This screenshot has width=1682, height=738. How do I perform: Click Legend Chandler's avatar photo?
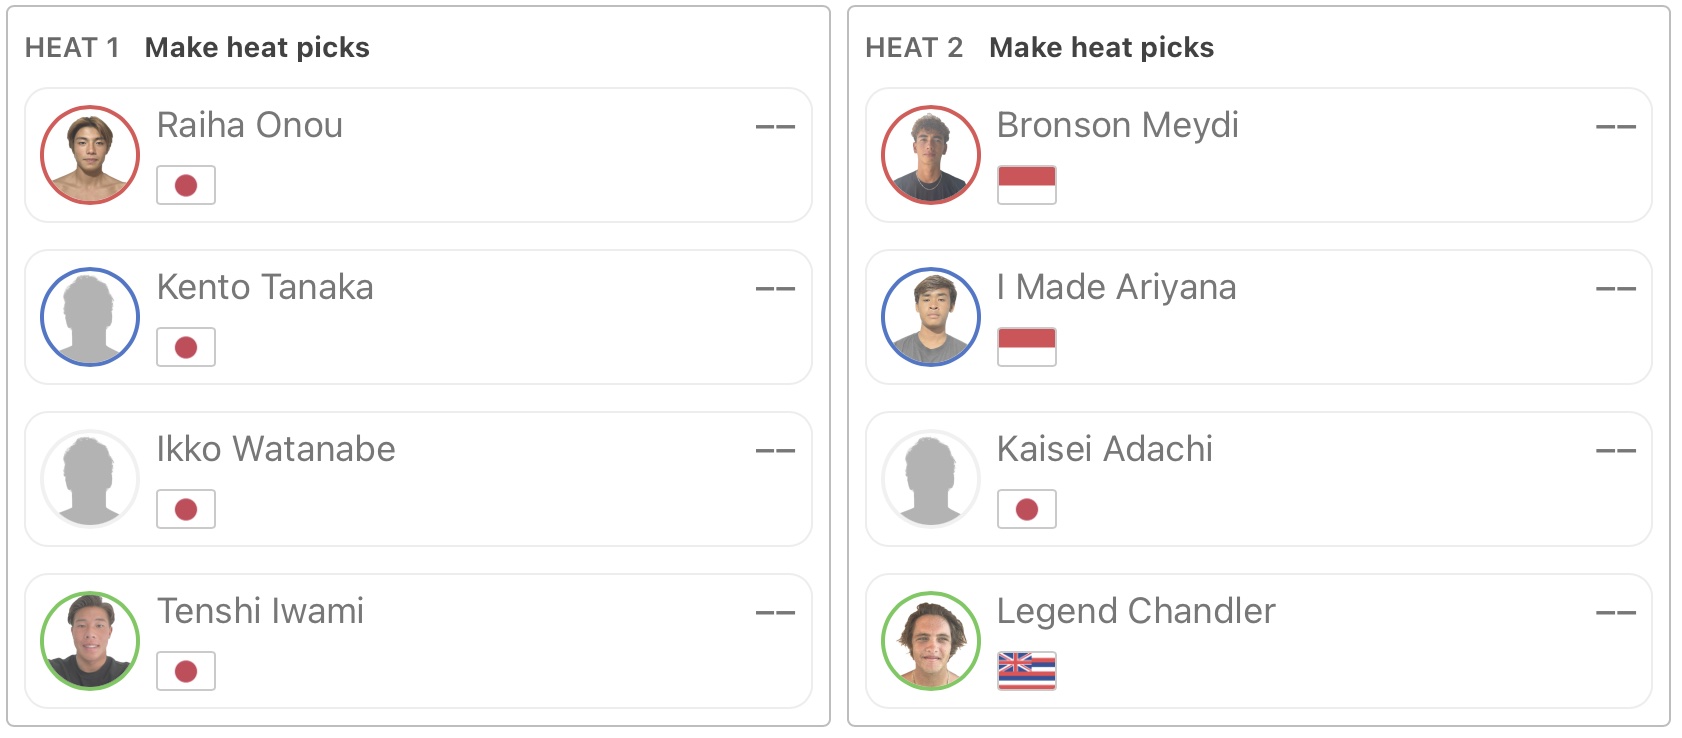coord(931,641)
